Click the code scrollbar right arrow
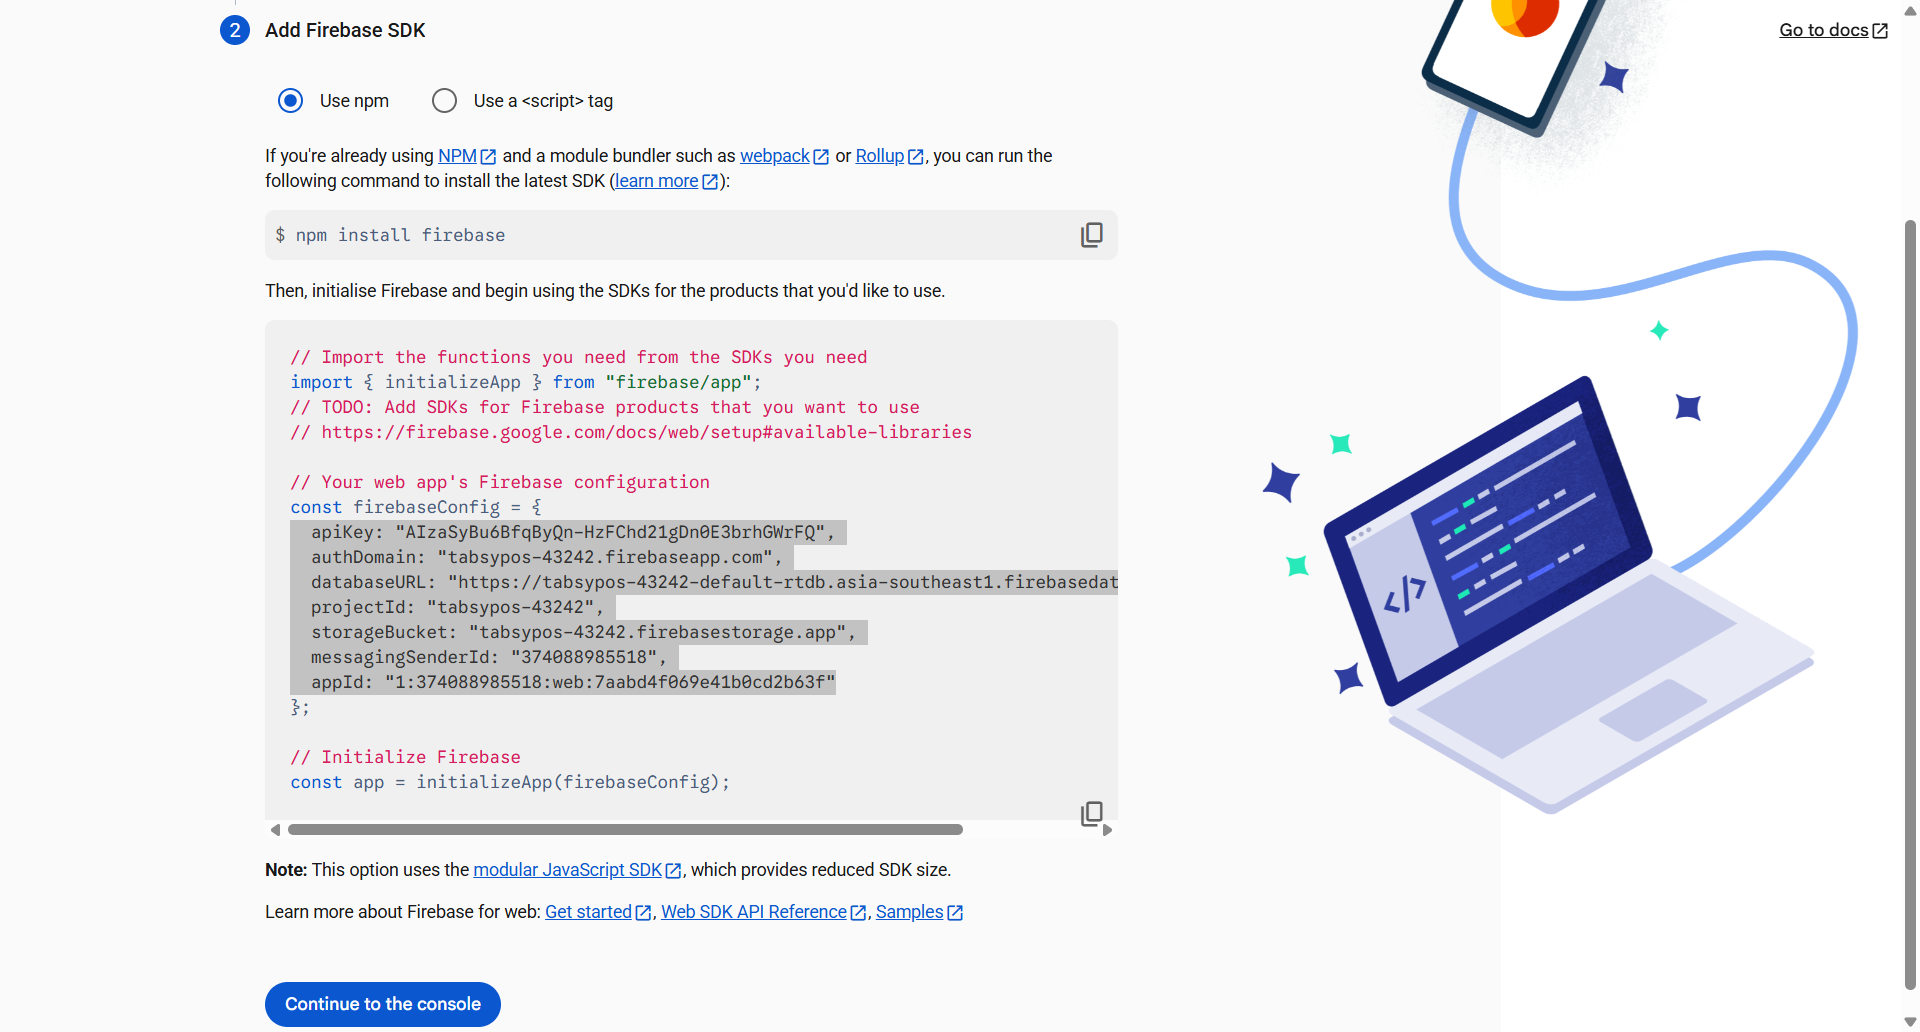This screenshot has height=1032, width=1920. (1107, 830)
